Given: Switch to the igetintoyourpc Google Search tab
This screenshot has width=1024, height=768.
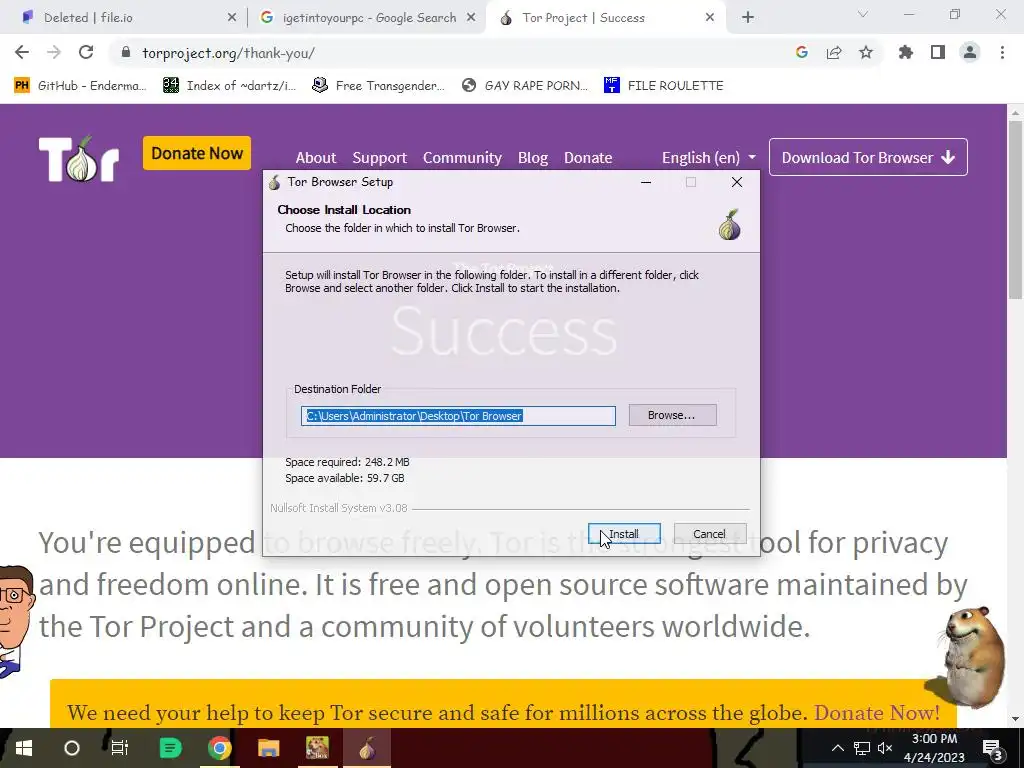Looking at the screenshot, I should (366, 18).
